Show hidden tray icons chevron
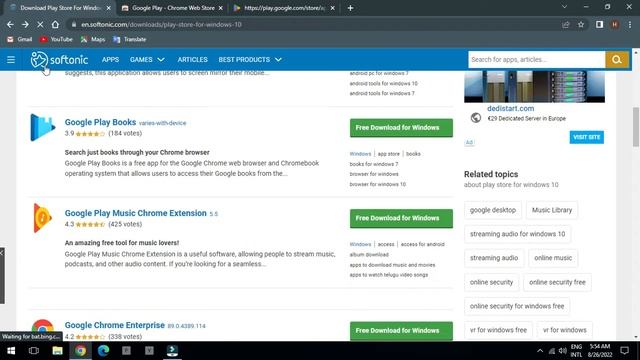This screenshot has height=360, width=640. [x=540, y=351]
